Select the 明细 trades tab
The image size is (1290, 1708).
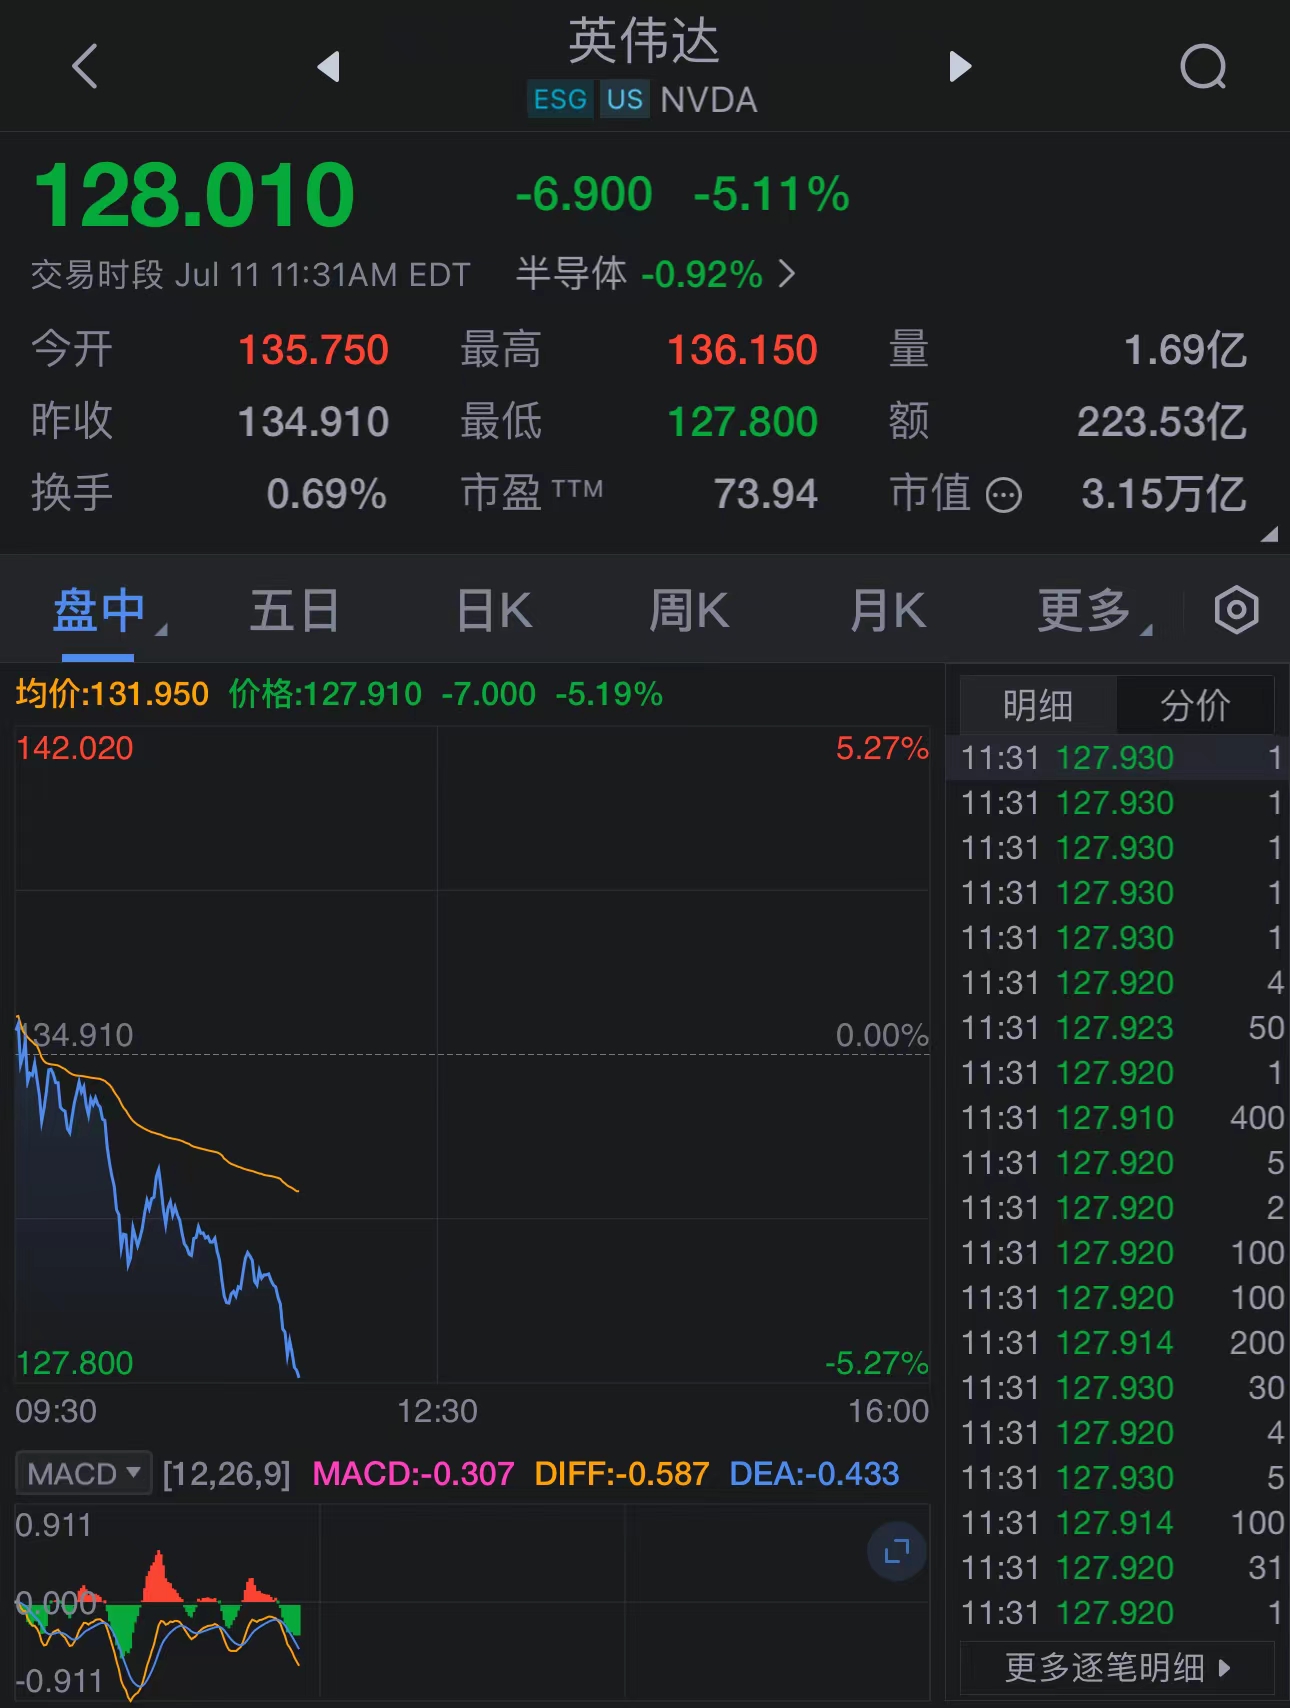pyautogui.click(x=1038, y=705)
